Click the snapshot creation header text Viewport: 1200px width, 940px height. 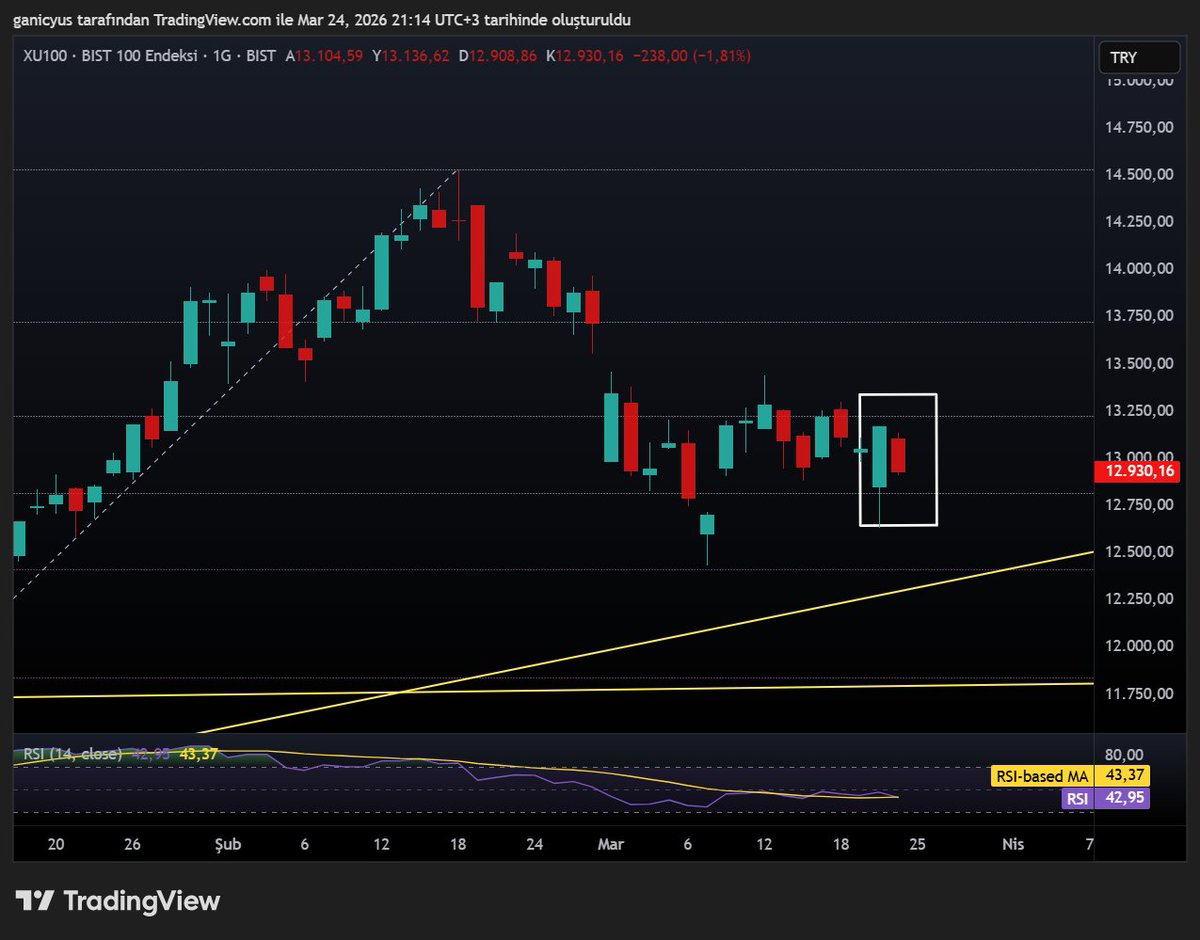(322, 20)
